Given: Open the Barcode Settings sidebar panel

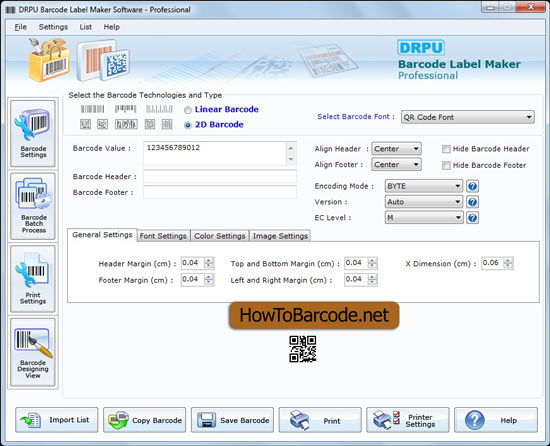Looking at the screenshot, I should pyautogui.click(x=33, y=134).
